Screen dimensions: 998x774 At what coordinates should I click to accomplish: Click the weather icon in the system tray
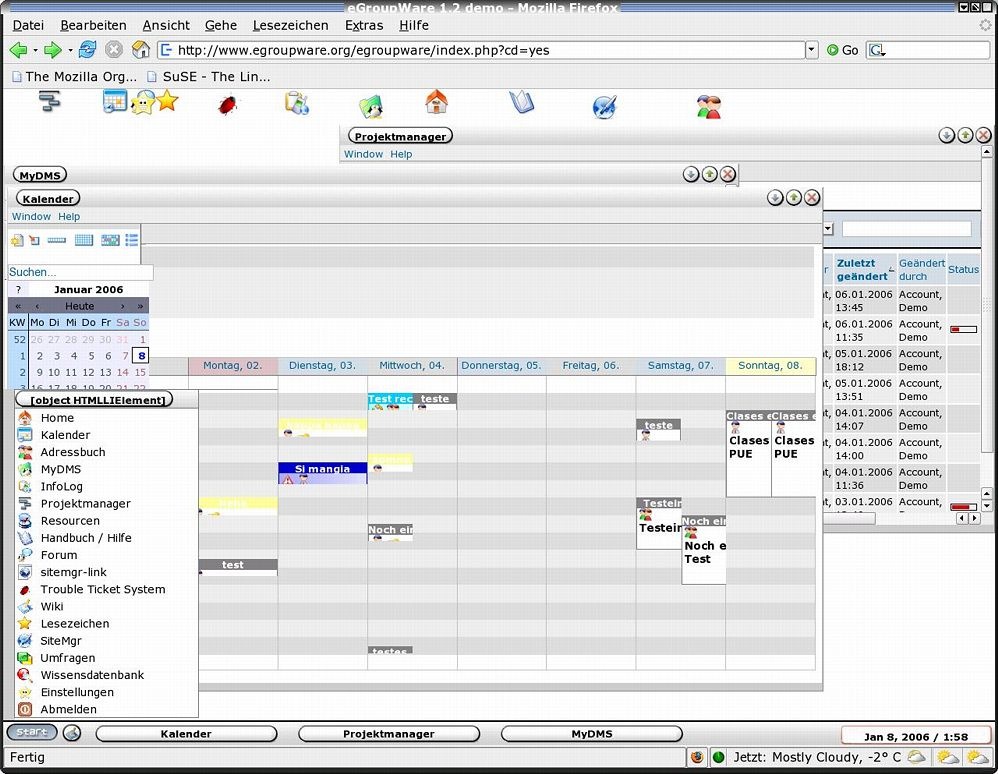tap(915, 757)
